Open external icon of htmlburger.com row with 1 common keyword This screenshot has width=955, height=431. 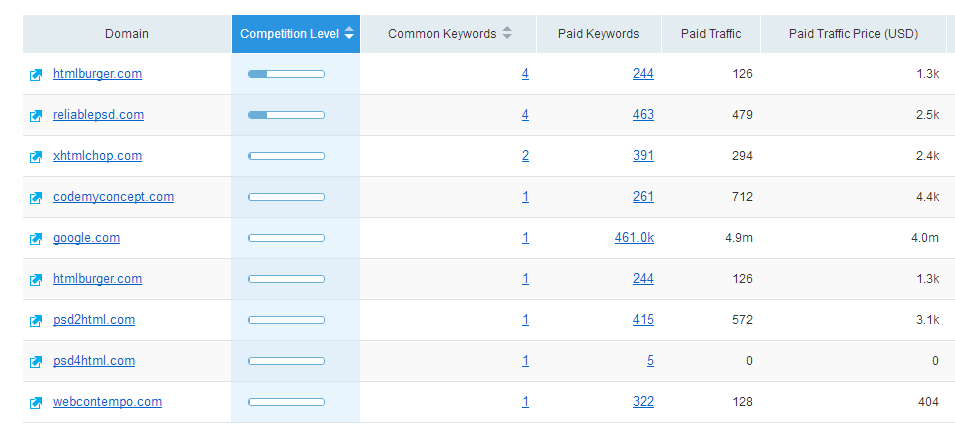(36, 279)
